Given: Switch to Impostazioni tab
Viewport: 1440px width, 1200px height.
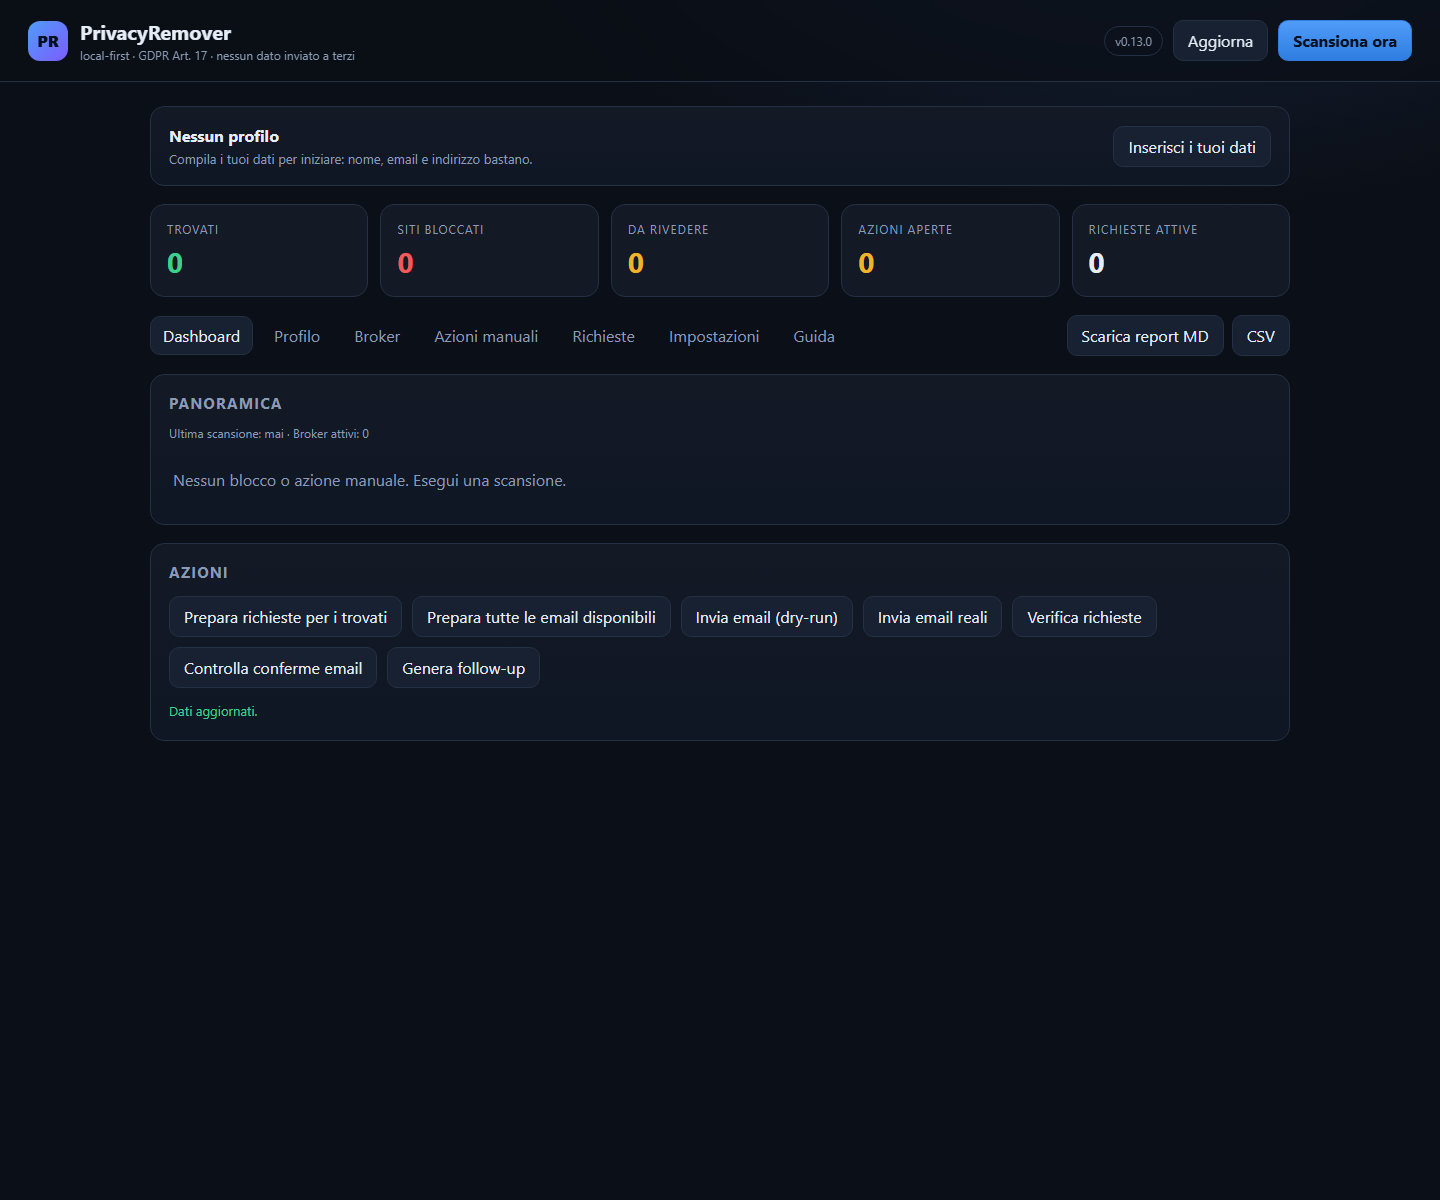Looking at the screenshot, I should 714,336.
